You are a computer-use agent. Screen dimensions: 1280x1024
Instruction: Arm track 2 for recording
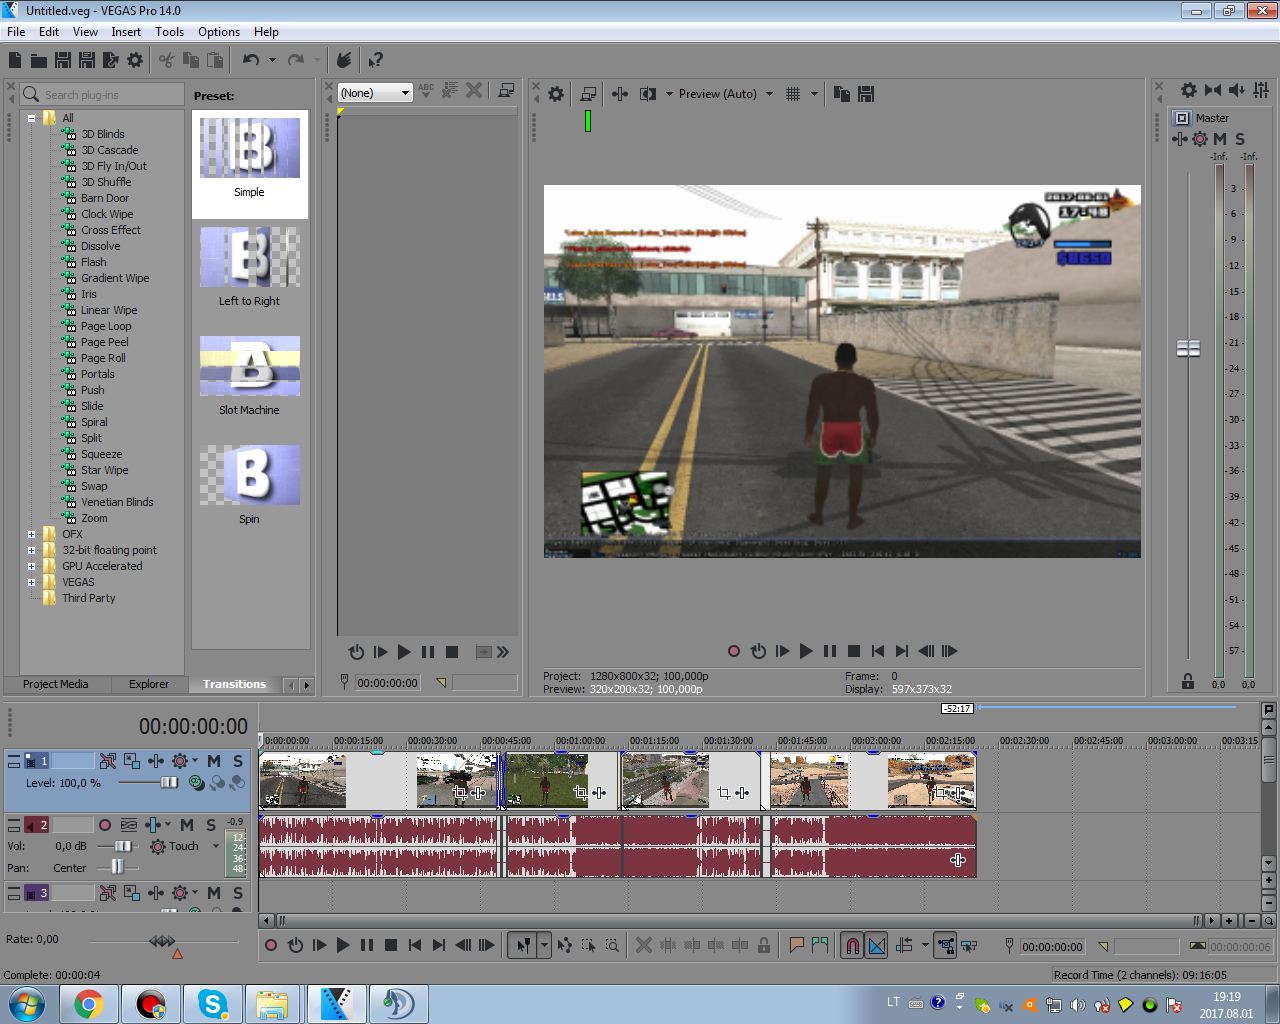[105, 825]
